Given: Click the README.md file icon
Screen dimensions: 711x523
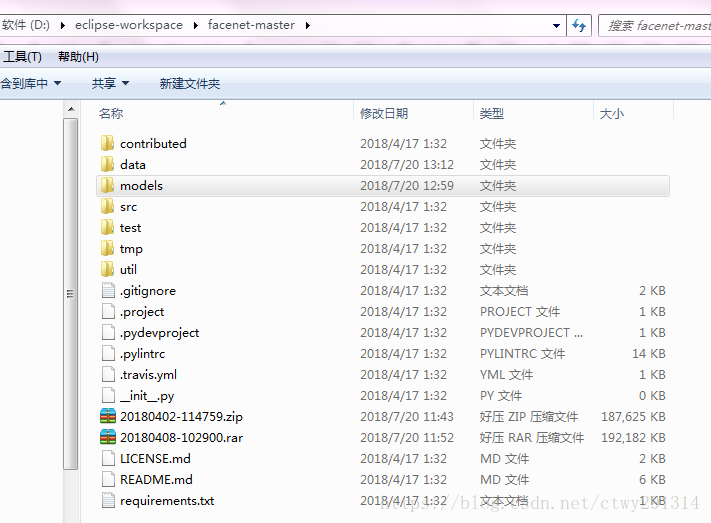Looking at the screenshot, I should (108, 479).
